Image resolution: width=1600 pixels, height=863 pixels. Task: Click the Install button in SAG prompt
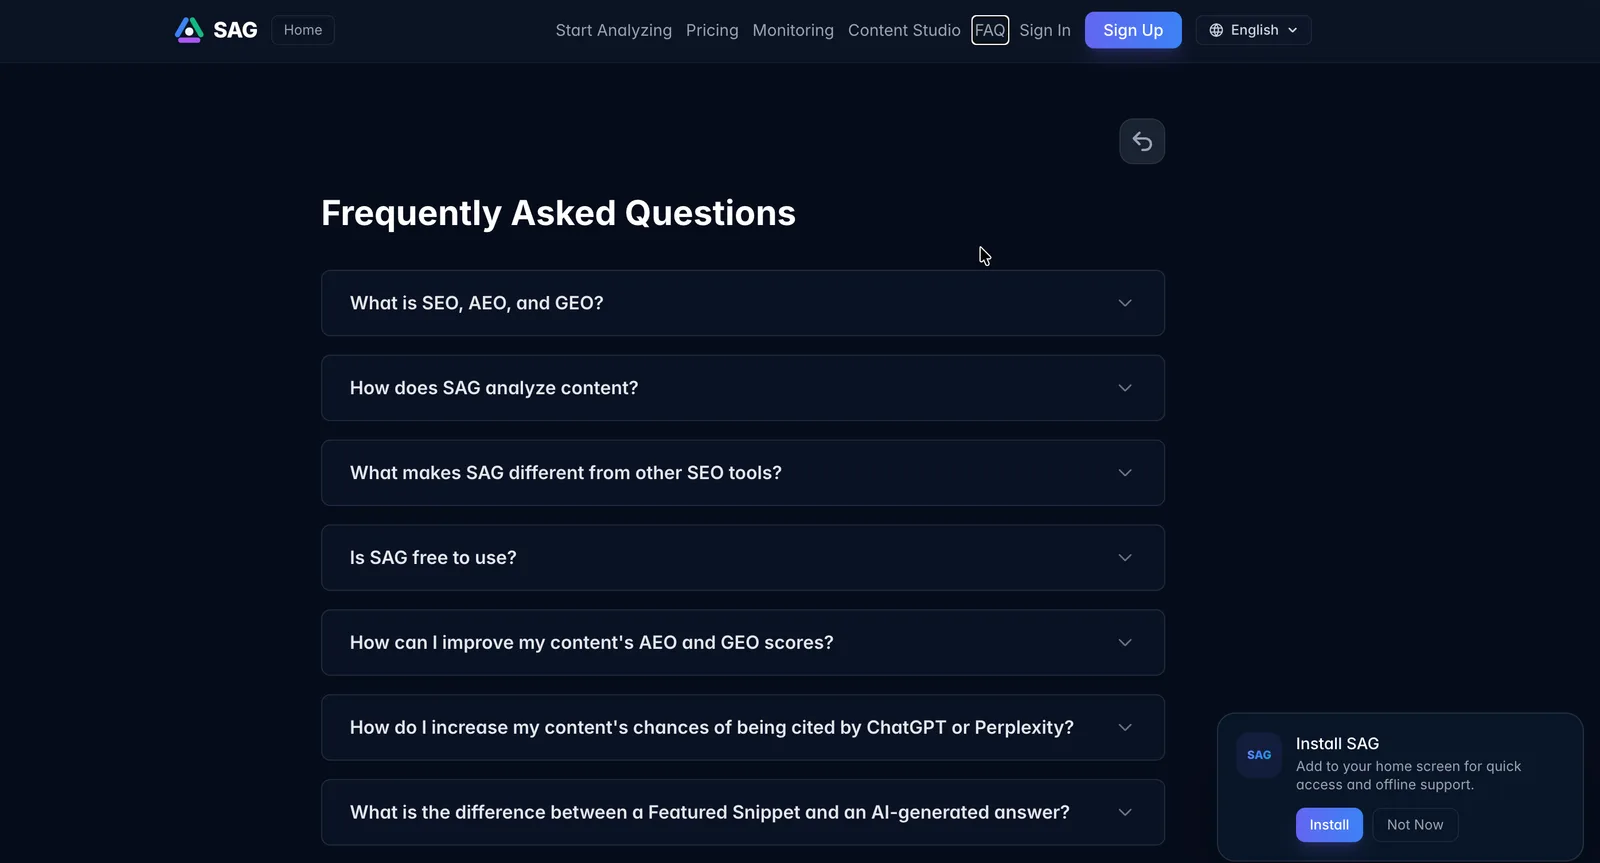1329,825
